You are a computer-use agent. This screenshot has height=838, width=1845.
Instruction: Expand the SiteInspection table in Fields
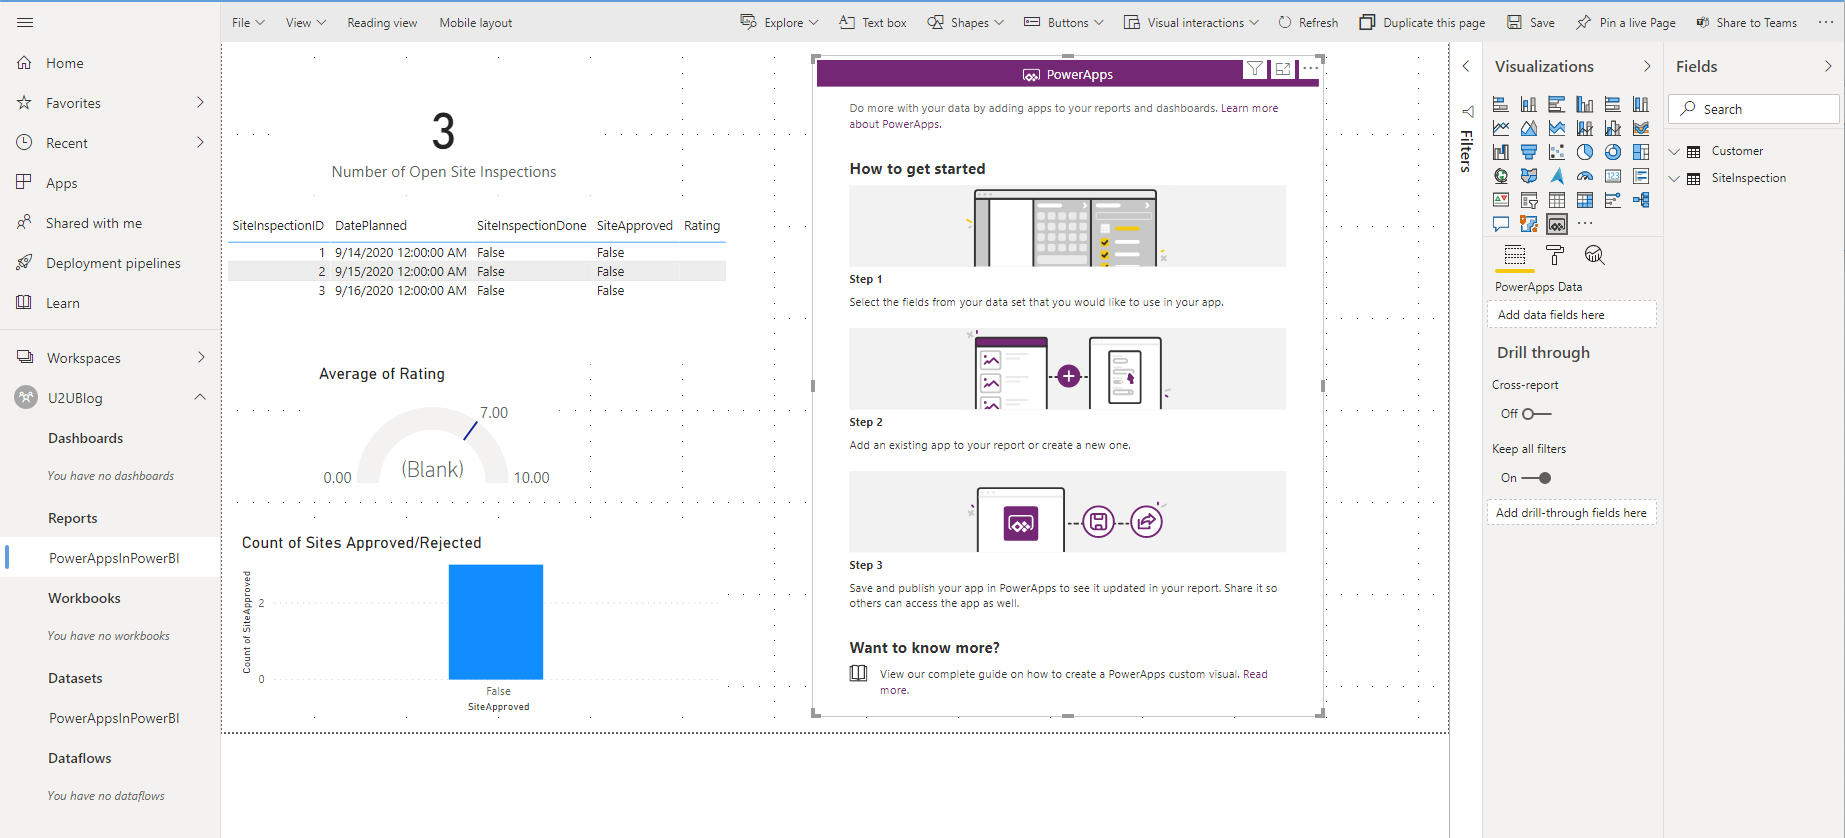coord(1675,178)
